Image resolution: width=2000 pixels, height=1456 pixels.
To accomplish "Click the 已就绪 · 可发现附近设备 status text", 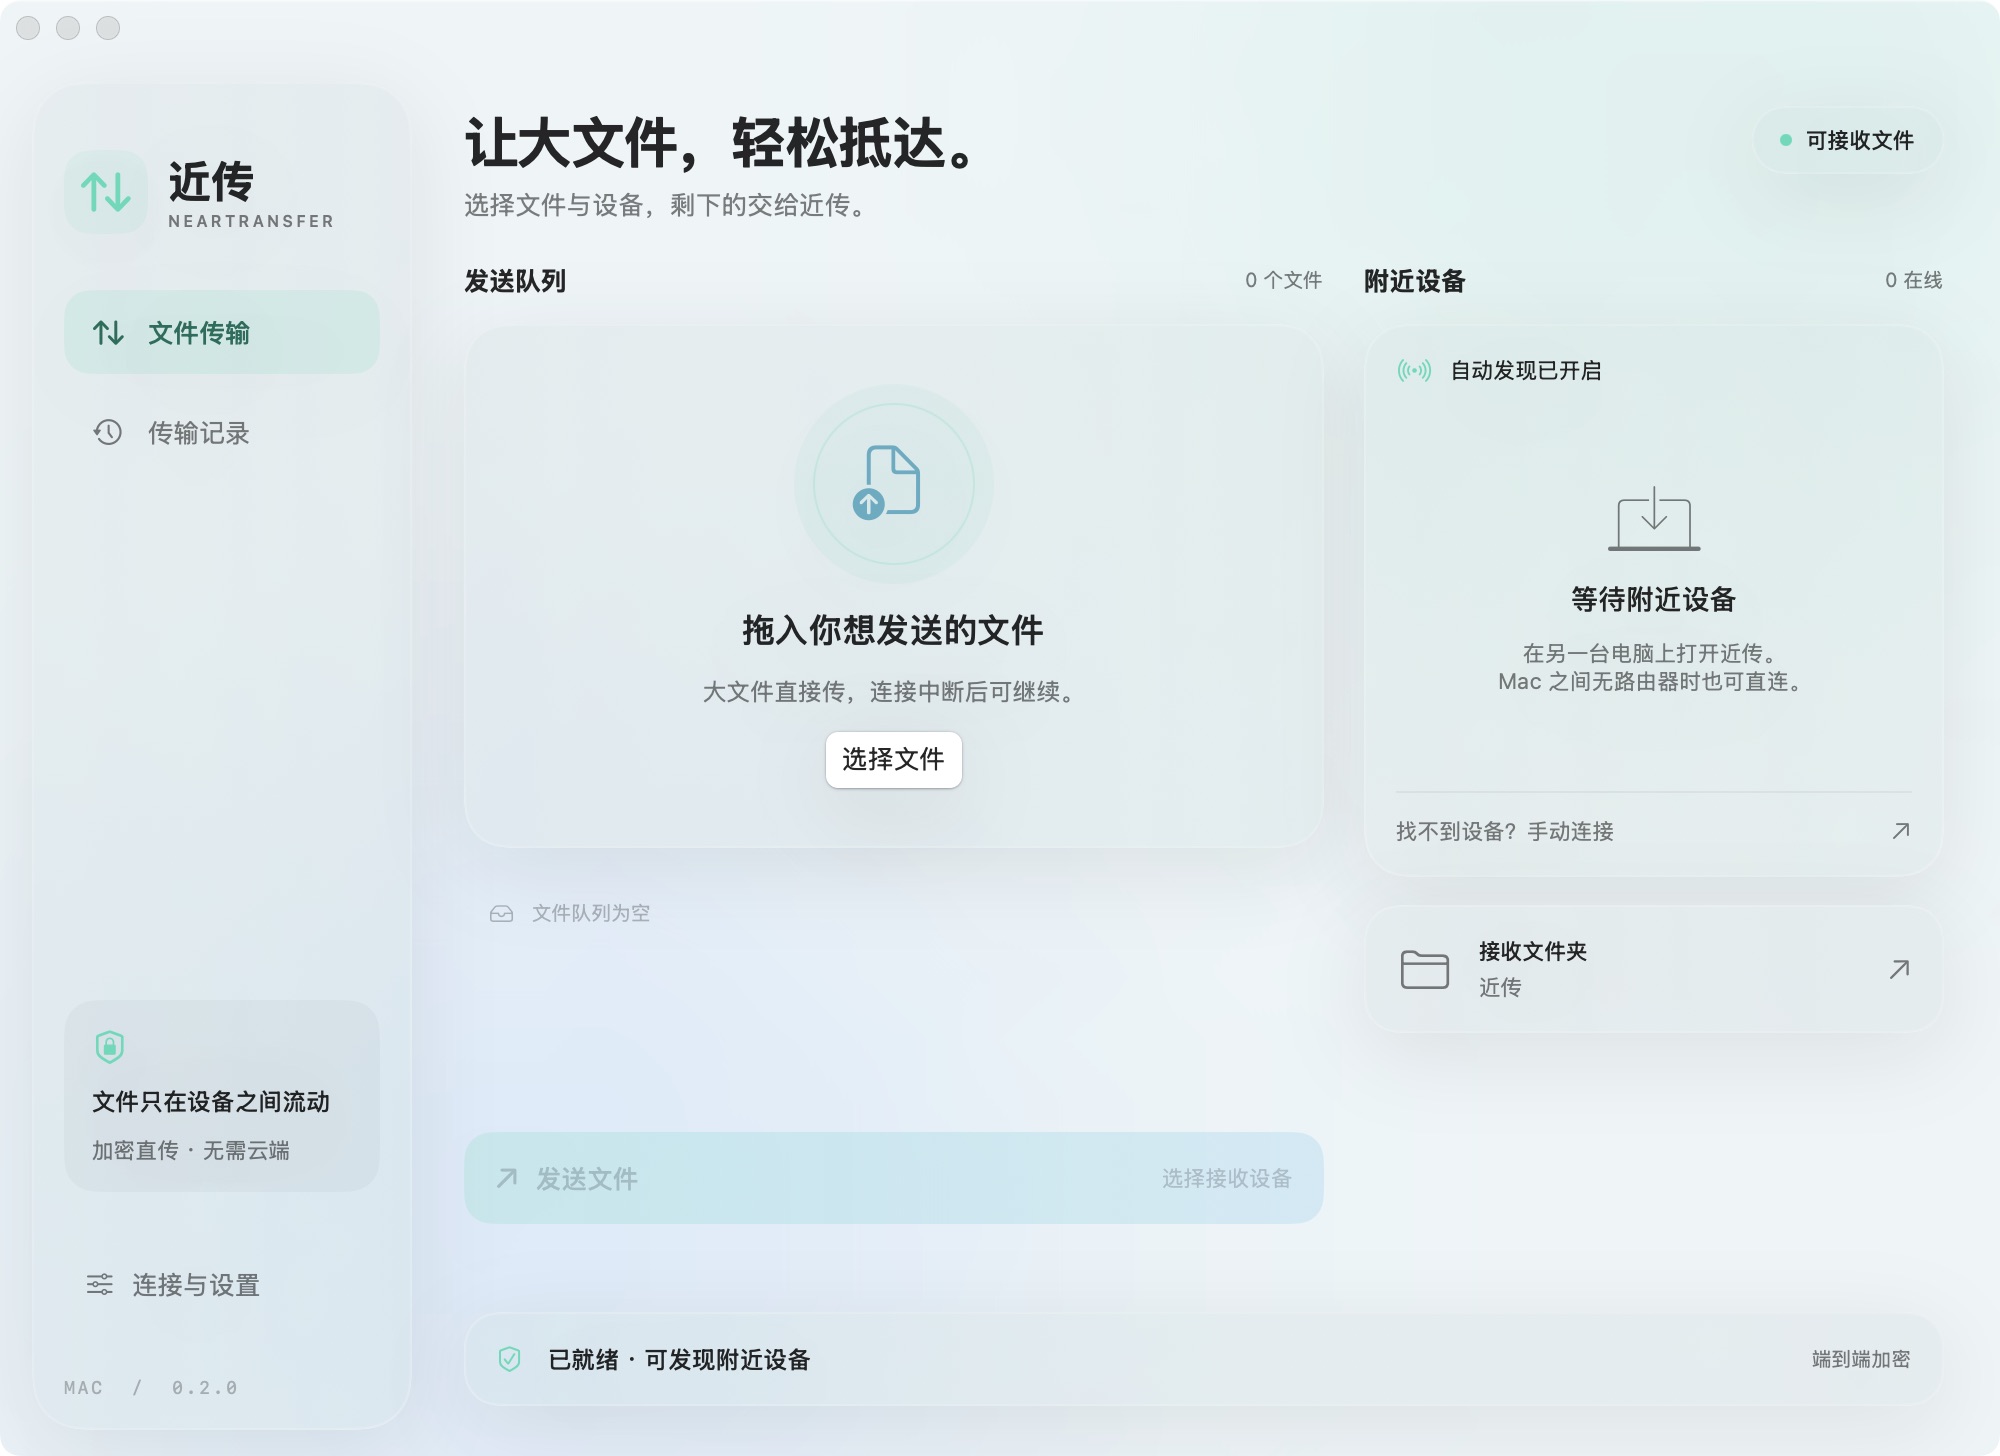I will point(679,1359).
